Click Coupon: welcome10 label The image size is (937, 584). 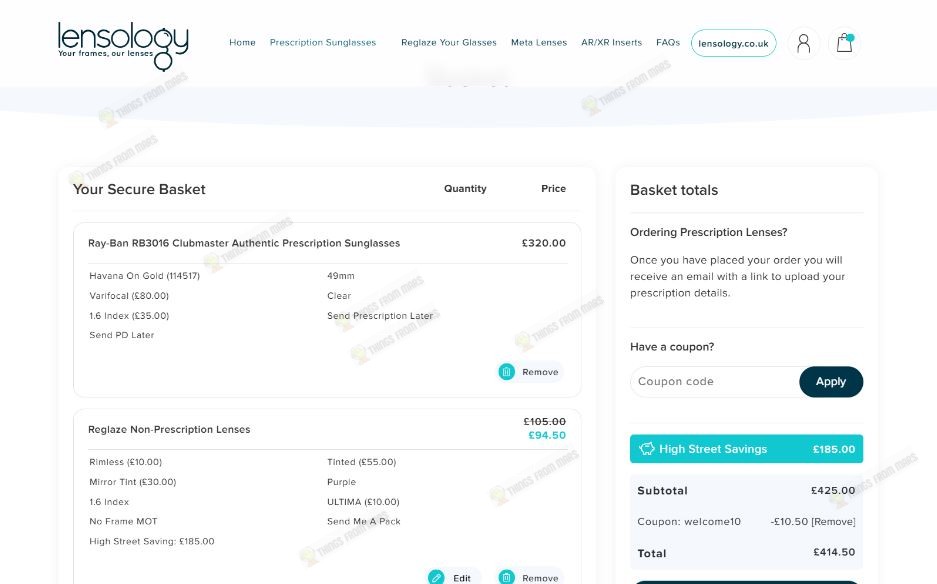[x=689, y=521]
